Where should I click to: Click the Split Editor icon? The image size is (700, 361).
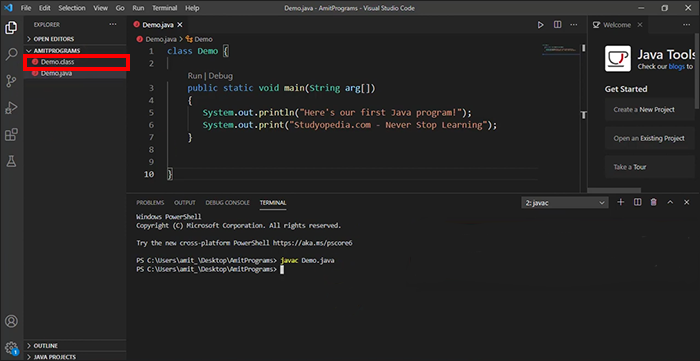pos(558,25)
